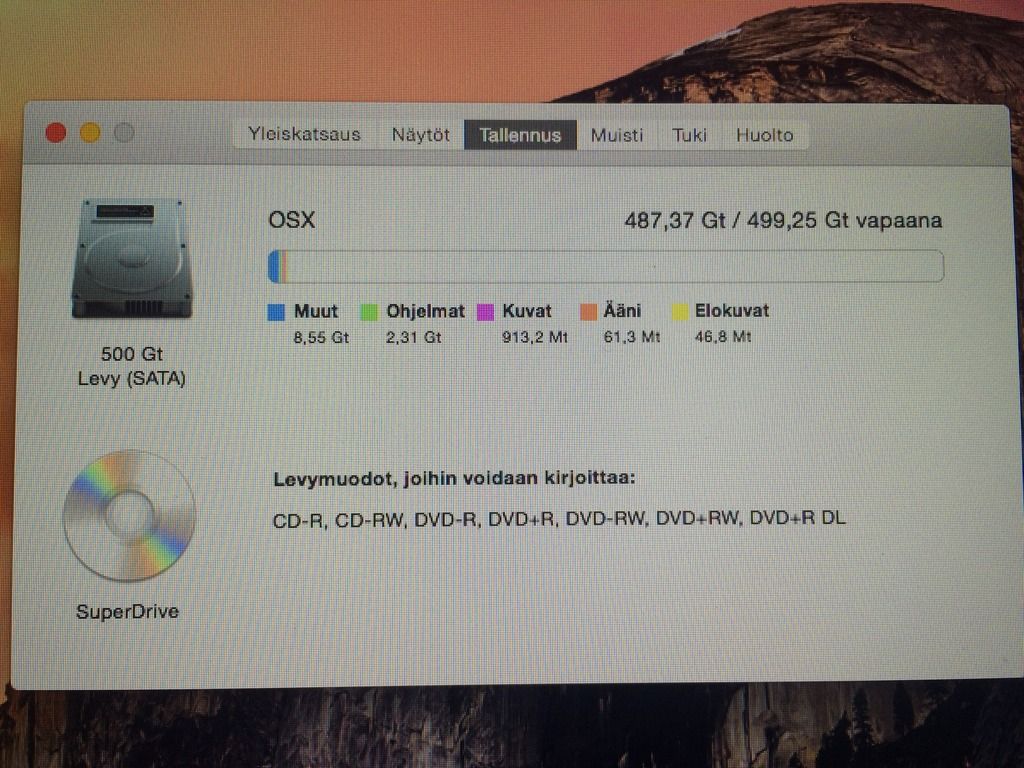
Task: Click the red close window button
Action: [x=56, y=133]
